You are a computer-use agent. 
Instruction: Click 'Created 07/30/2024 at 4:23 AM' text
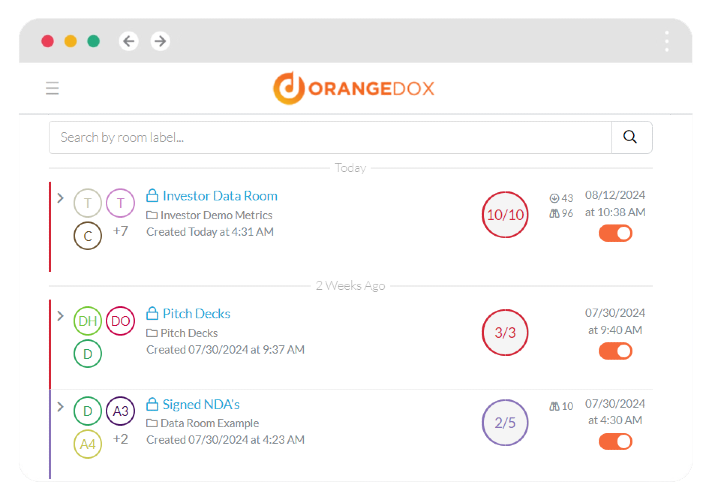pos(225,440)
